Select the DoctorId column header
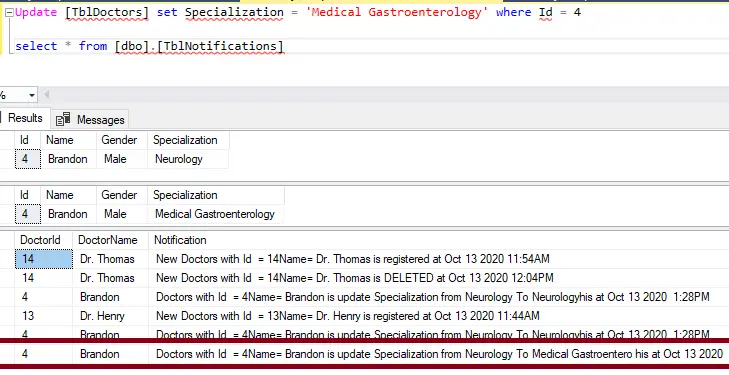The height and width of the screenshot is (375, 729). [x=44, y=240]
